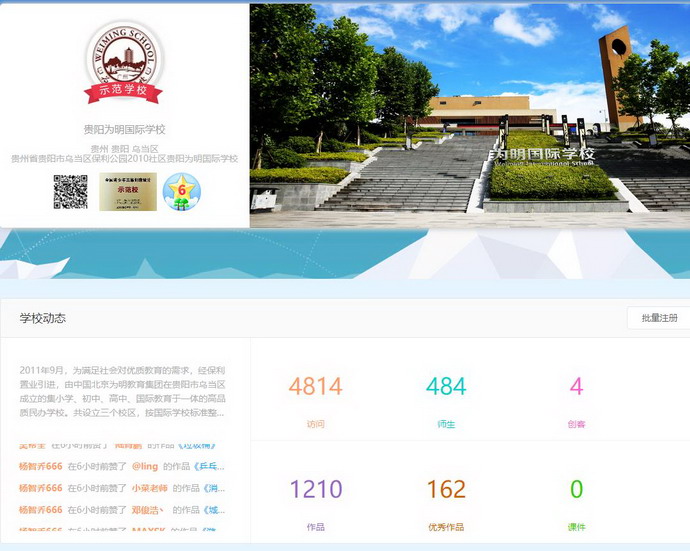The image size is (690, 551).
Task: Click the 创客 label
Action: (x=576, y=424)
